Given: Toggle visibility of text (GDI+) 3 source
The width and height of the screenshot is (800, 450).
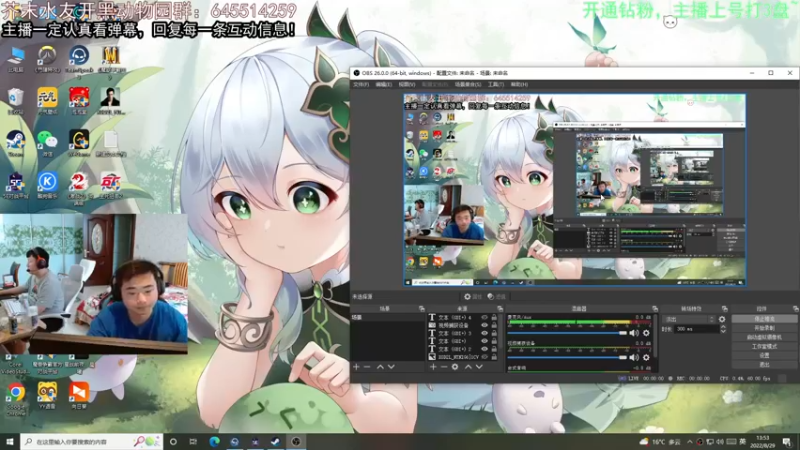Looking at the screenshot, I should 484,333.
